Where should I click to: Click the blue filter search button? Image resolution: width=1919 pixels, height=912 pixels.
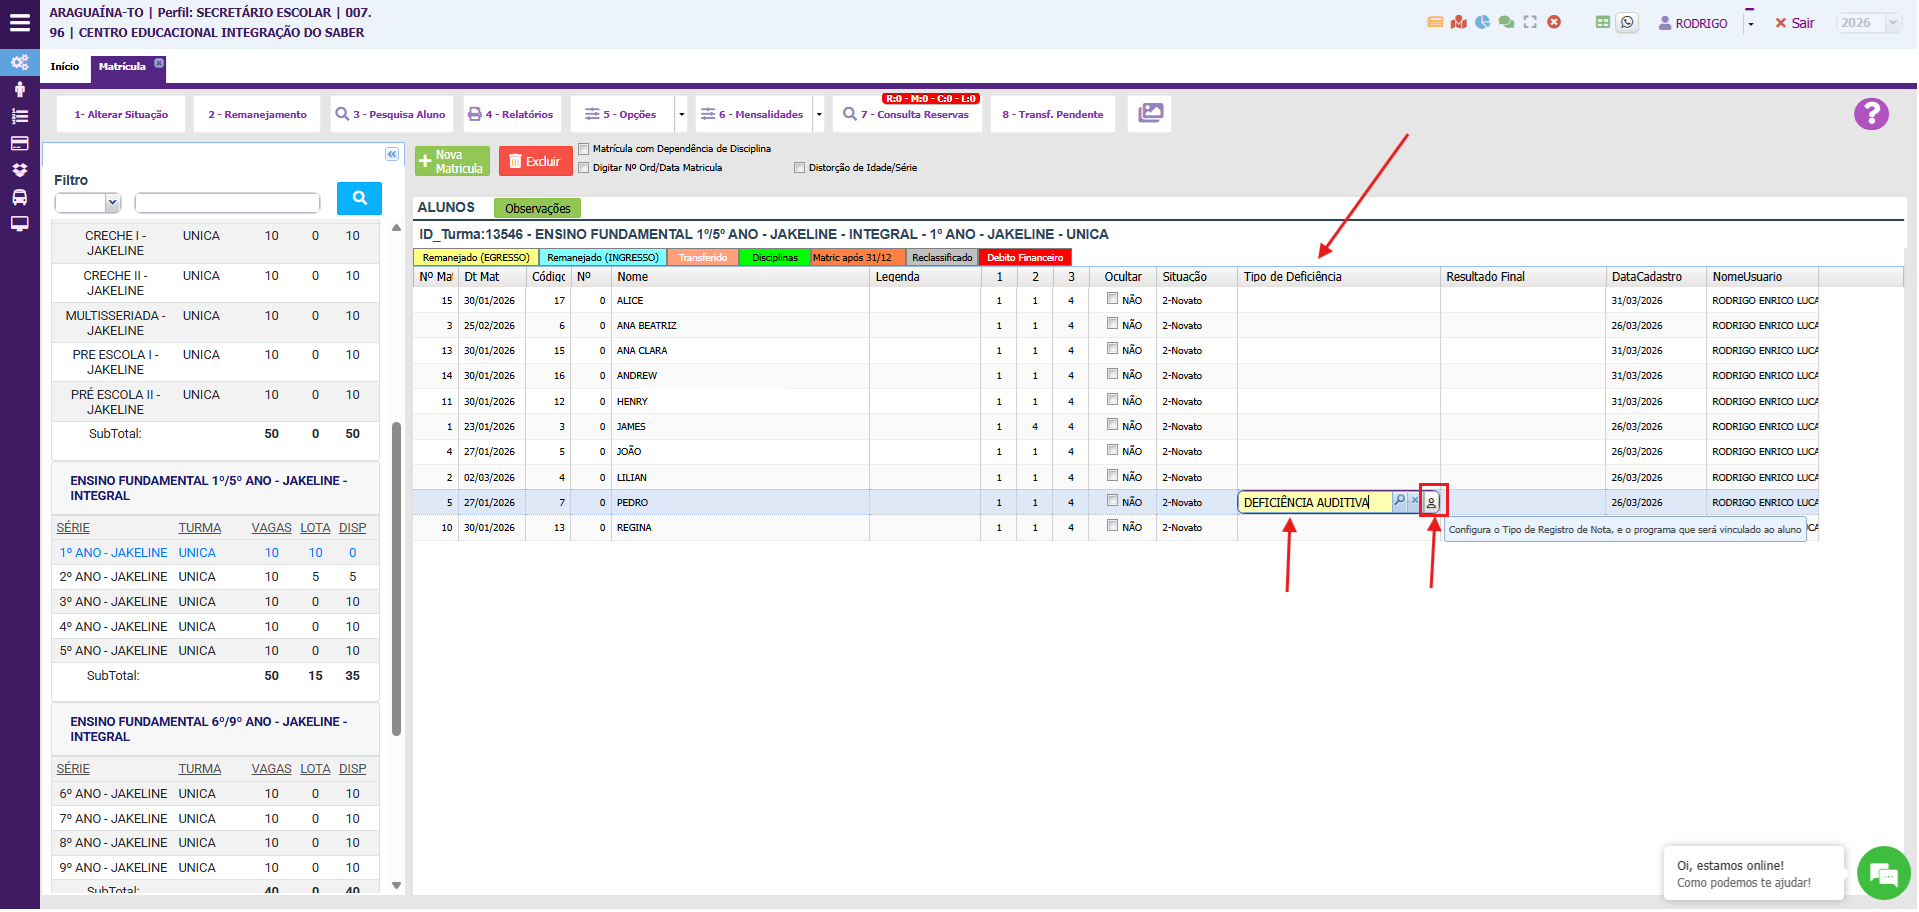pos(359,198)
